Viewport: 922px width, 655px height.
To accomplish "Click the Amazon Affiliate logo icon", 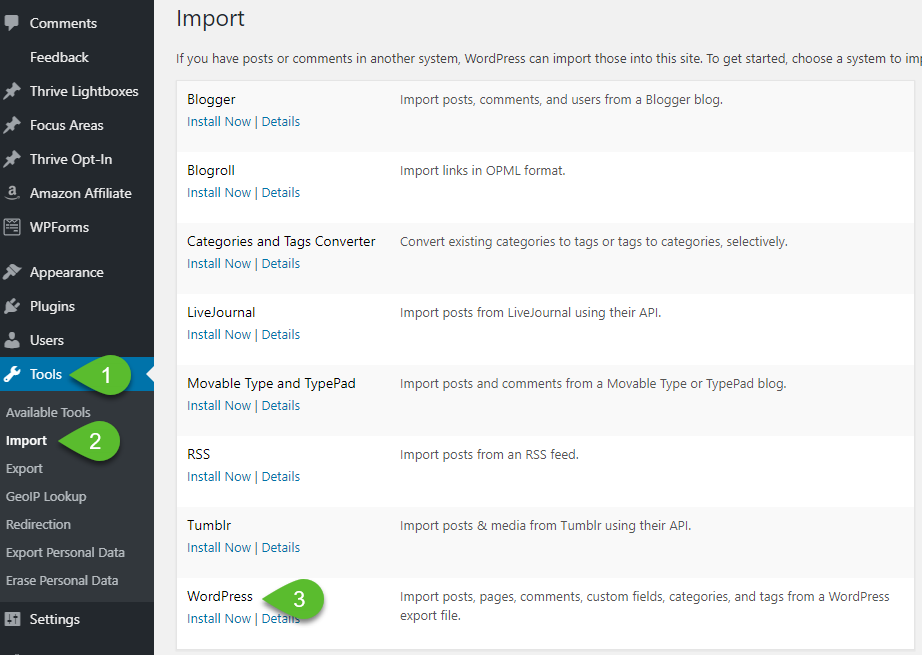I will pos(12,193).
